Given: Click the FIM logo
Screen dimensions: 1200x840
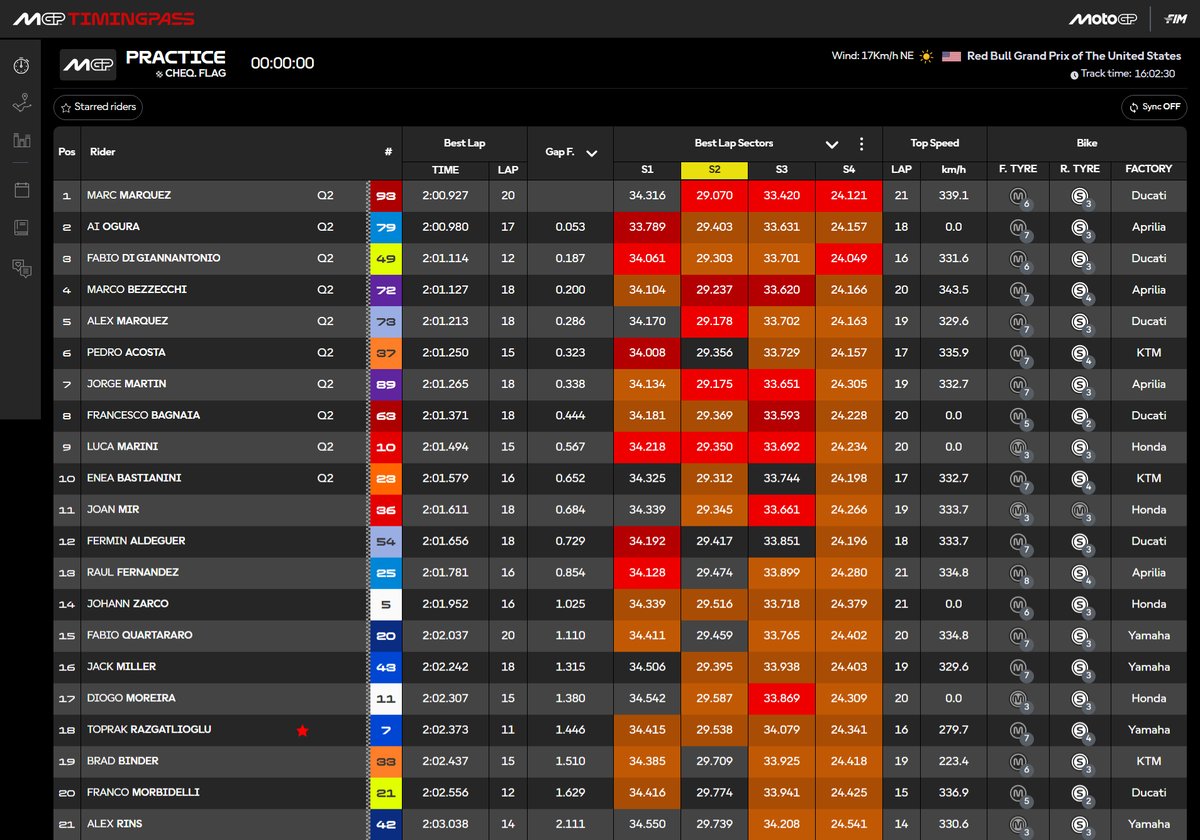Looking at the screenshot, I should coord(1176,19).
